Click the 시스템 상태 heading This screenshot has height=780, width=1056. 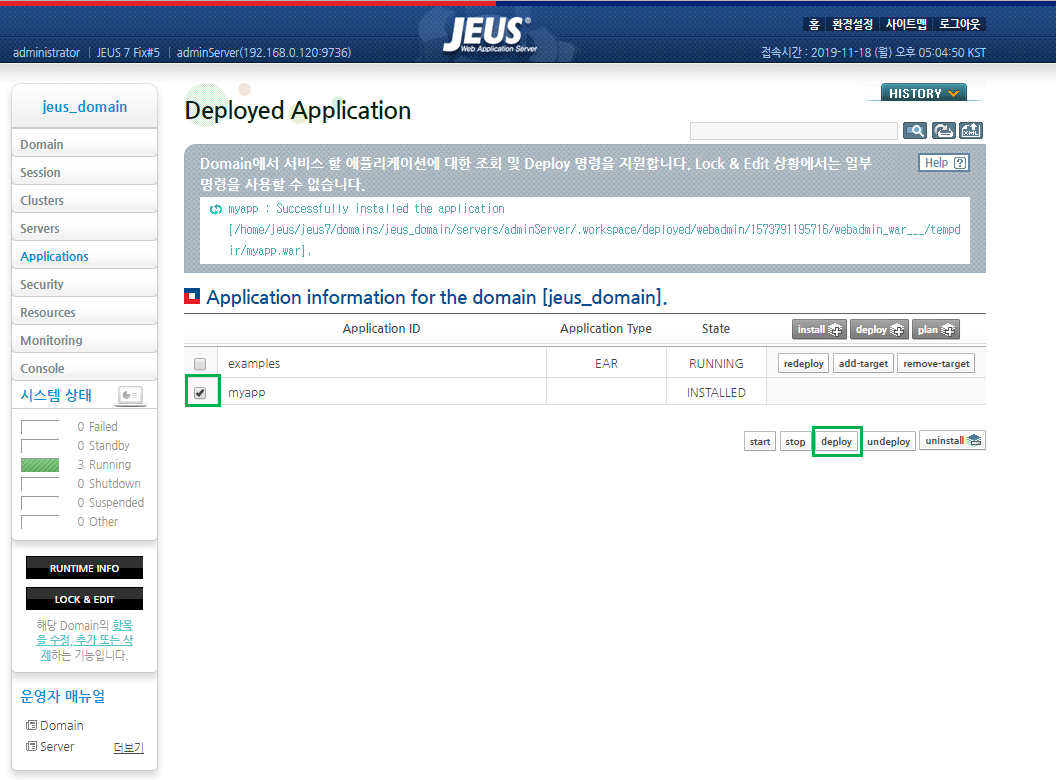[56, 395]
